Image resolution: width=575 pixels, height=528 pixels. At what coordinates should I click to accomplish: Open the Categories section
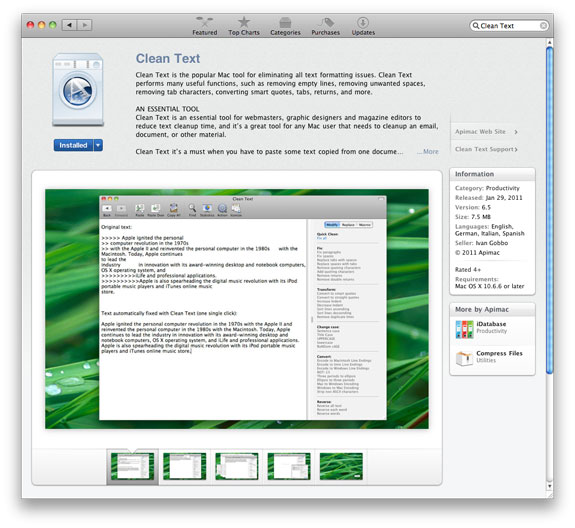coord(285,26)
